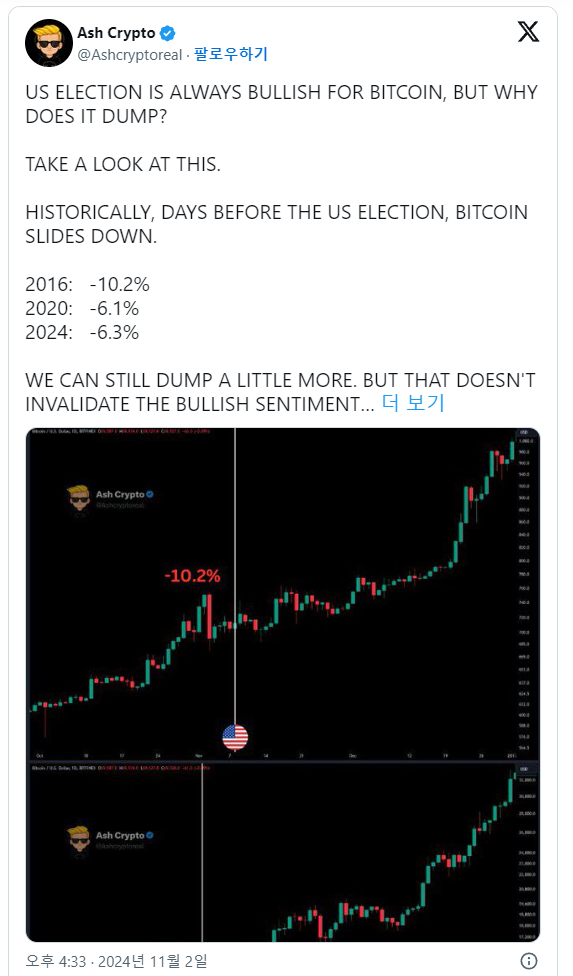Click the Ash Crypto display name

tap(116, 33)
